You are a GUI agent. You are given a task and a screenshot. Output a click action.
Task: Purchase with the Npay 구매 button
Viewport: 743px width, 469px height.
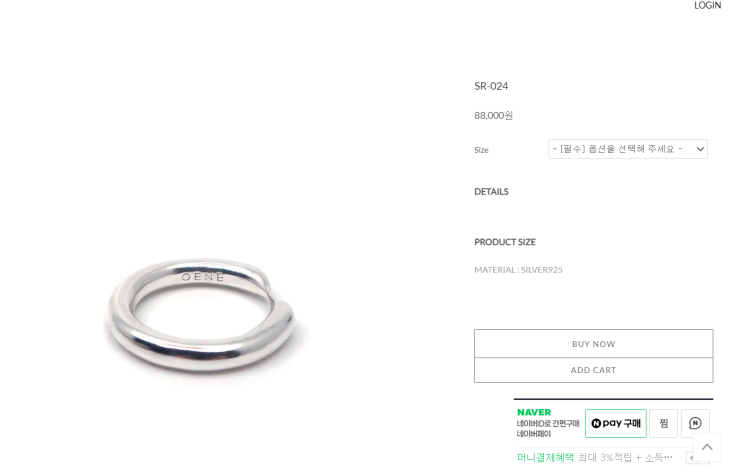[616, 423]
